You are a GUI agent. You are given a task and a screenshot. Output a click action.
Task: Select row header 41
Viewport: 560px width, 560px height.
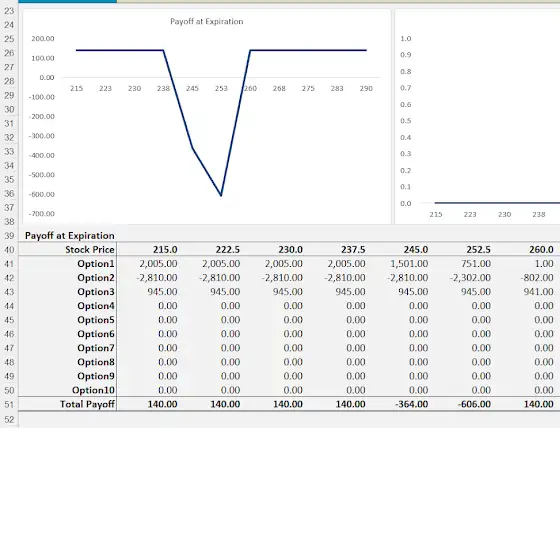(9, 264)
